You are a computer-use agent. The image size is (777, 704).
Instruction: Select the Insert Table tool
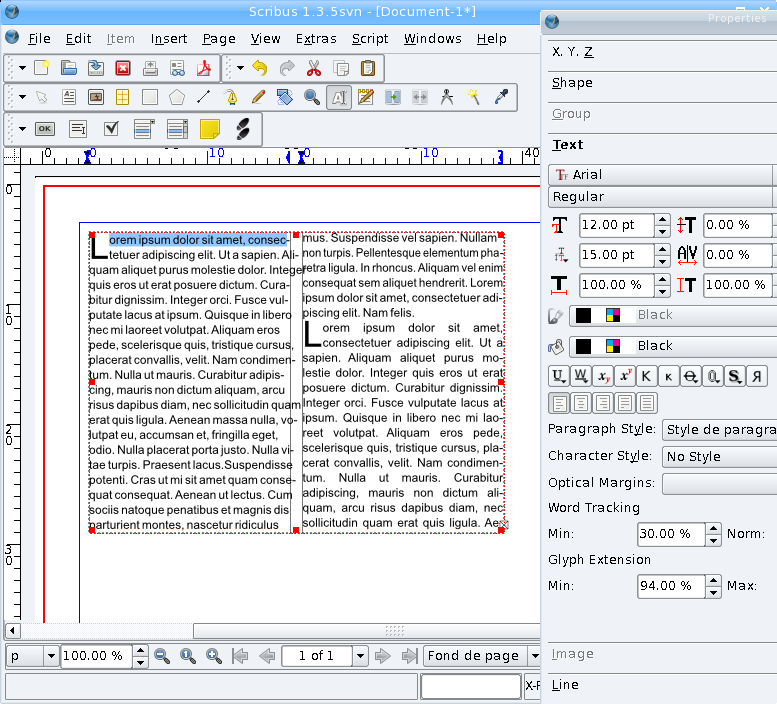tap(123, 98)
